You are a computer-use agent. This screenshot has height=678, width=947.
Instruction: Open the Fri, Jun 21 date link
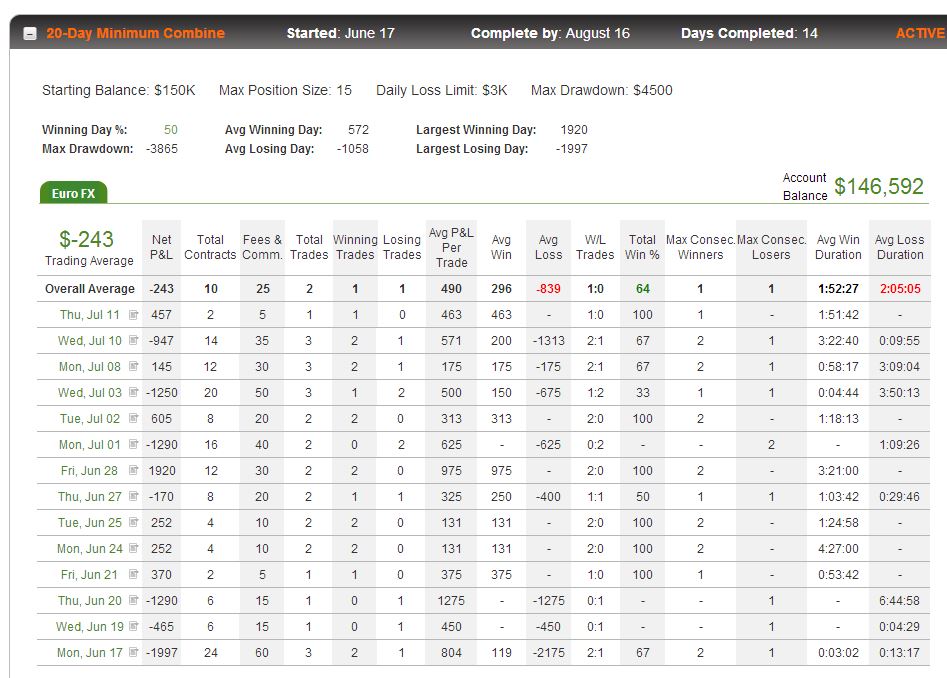(89, 574)
